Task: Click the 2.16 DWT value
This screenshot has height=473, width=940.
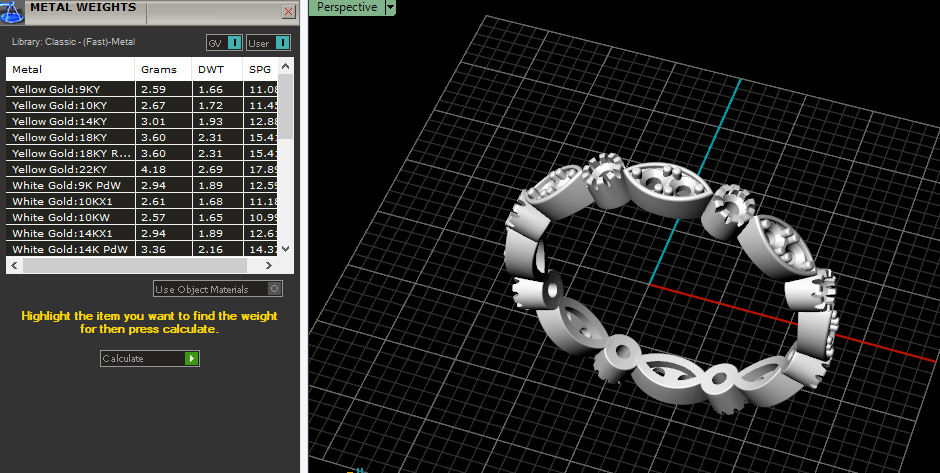Action: point(210,249)
